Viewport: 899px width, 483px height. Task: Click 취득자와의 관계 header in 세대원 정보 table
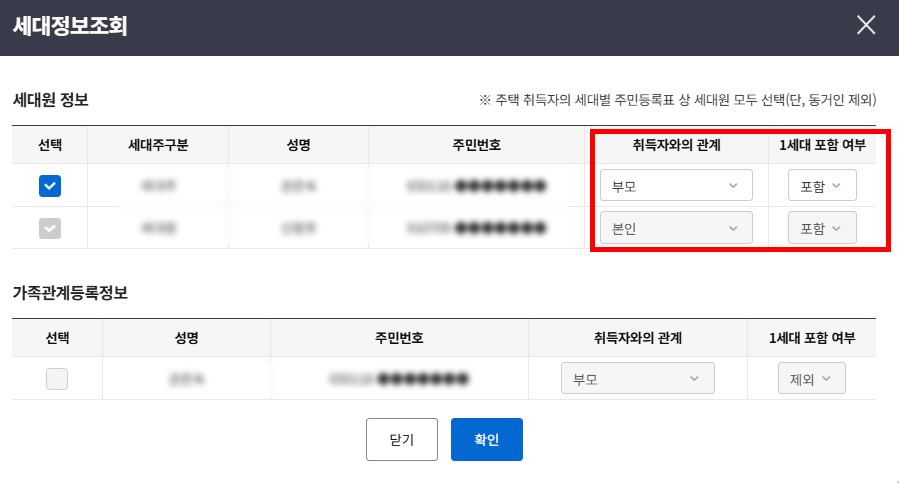[x=677, y=145]
